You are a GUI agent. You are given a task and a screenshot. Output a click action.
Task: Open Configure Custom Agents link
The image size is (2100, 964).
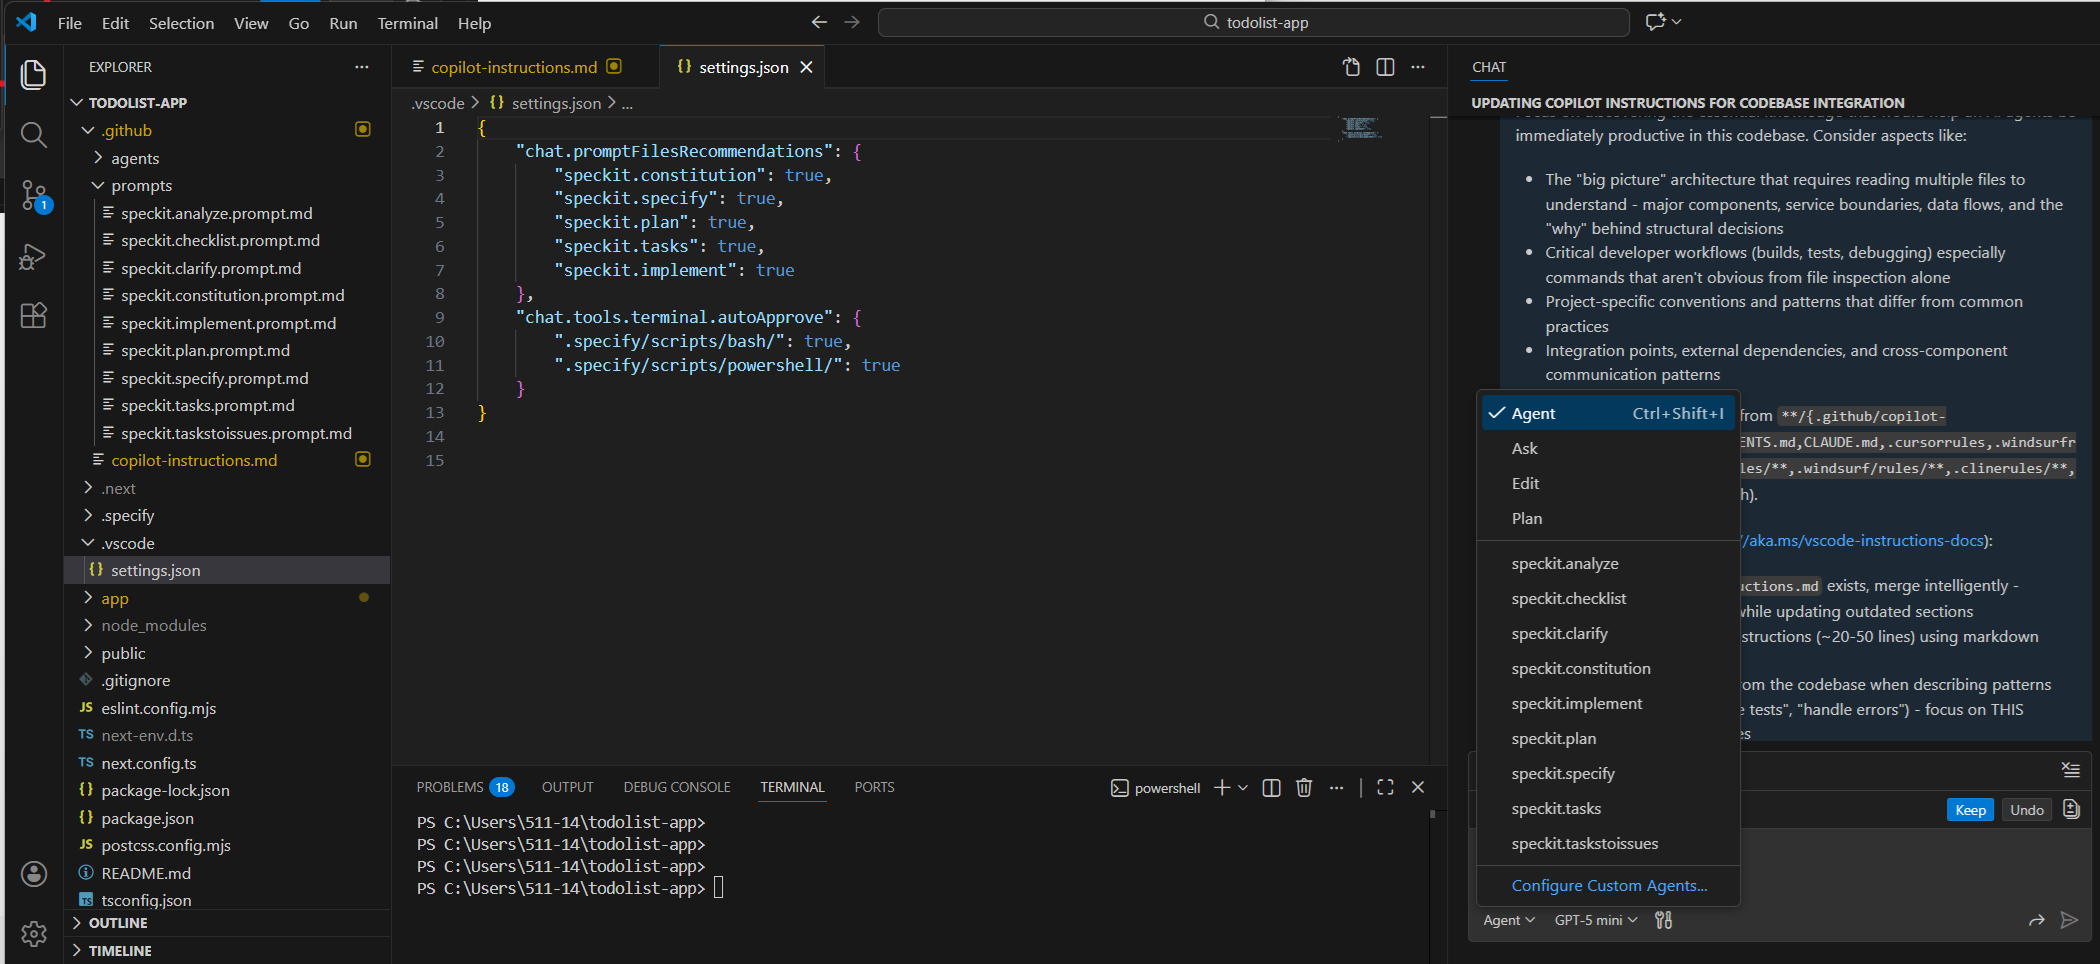pyautogui.click(x=1609, y=885)
